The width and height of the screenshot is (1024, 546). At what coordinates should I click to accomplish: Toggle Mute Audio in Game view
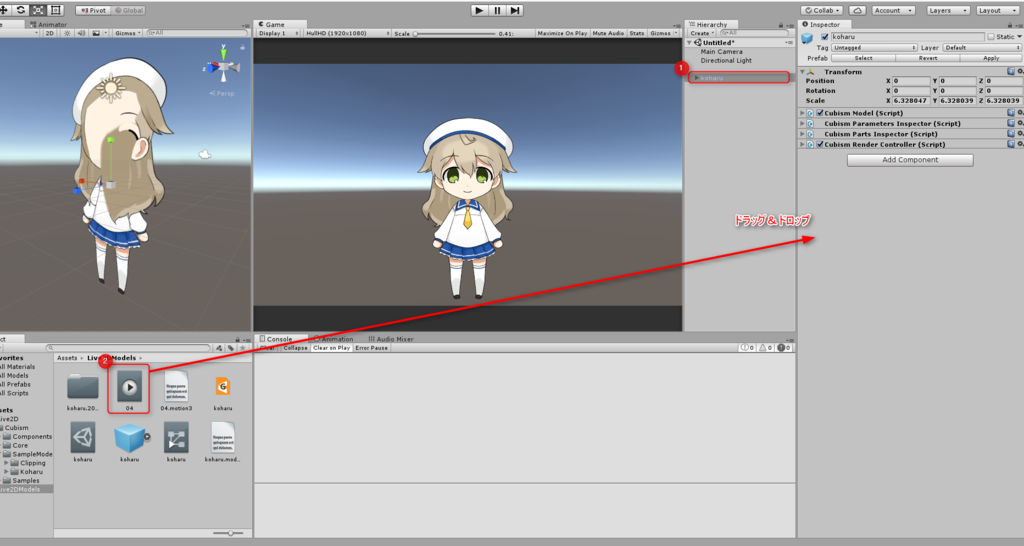pyautogui.click(x=608, y=33)
